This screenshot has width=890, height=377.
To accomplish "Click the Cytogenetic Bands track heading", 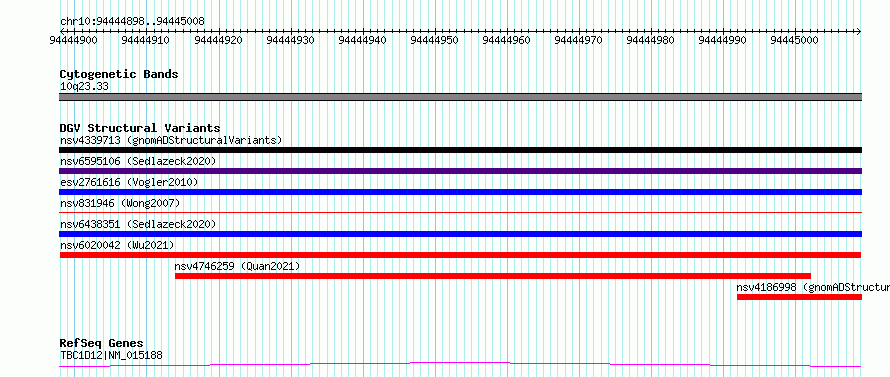I will tap(119, 74).
